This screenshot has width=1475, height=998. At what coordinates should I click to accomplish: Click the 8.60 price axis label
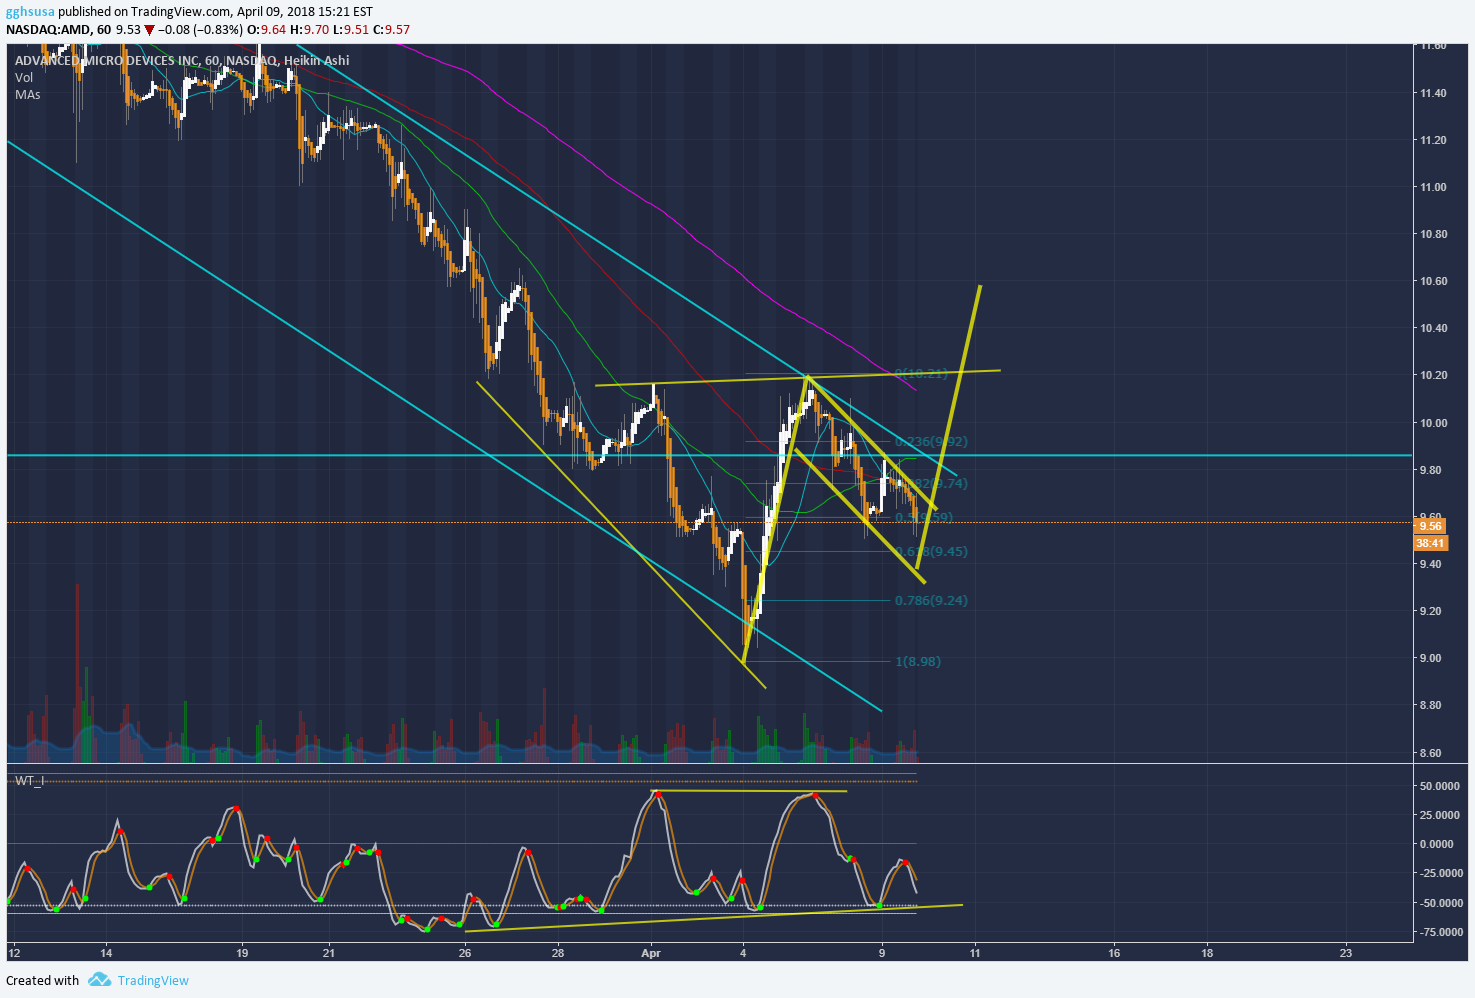[x=1430, y=753]
